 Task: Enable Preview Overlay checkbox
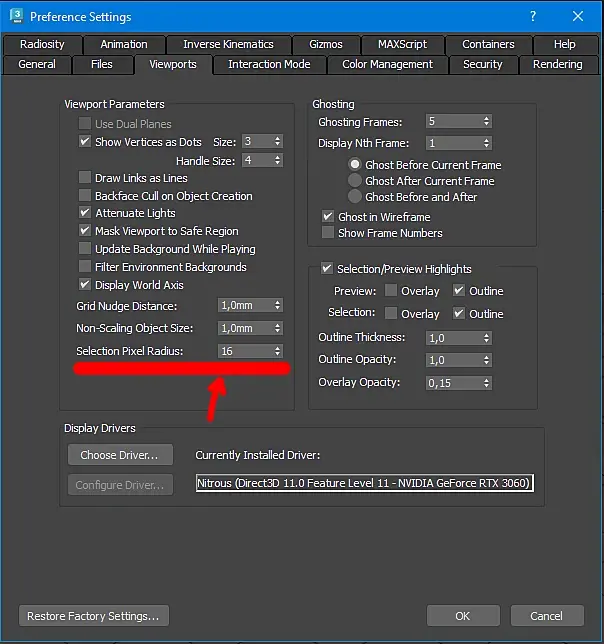pos(391,291)
